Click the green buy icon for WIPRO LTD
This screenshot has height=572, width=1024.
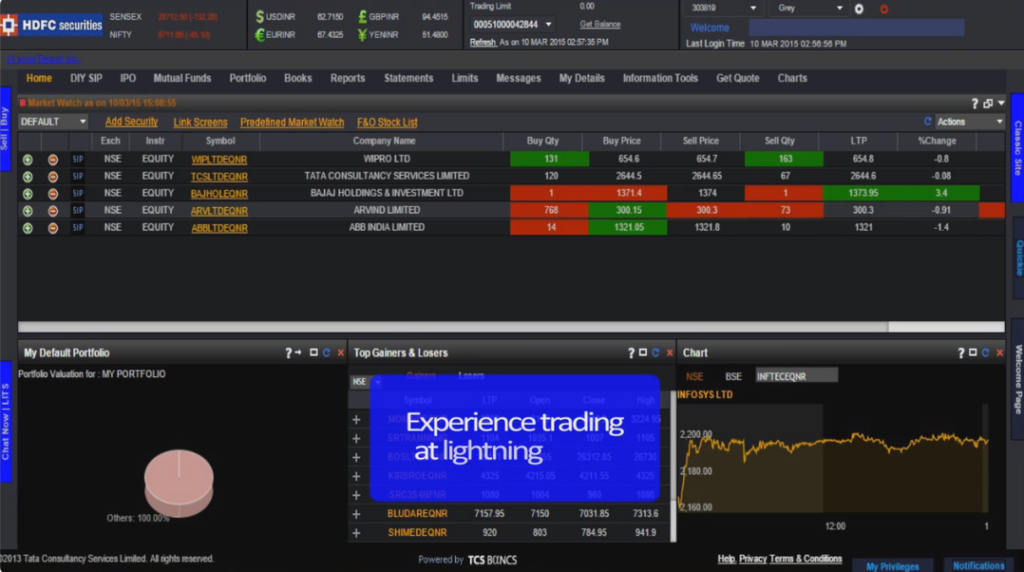point(27,159)
